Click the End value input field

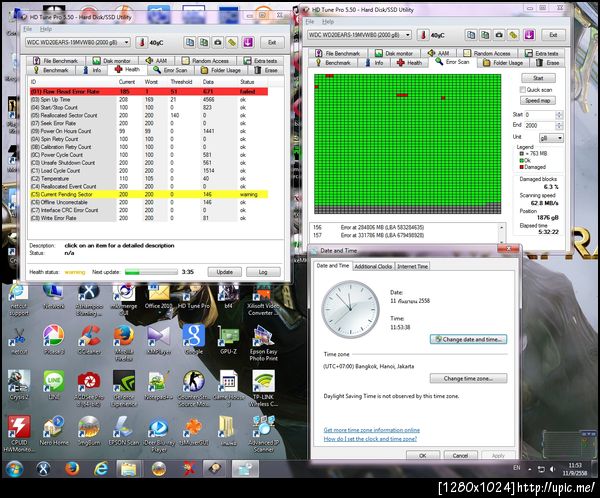pyautogui.click(x=540, y=126)
